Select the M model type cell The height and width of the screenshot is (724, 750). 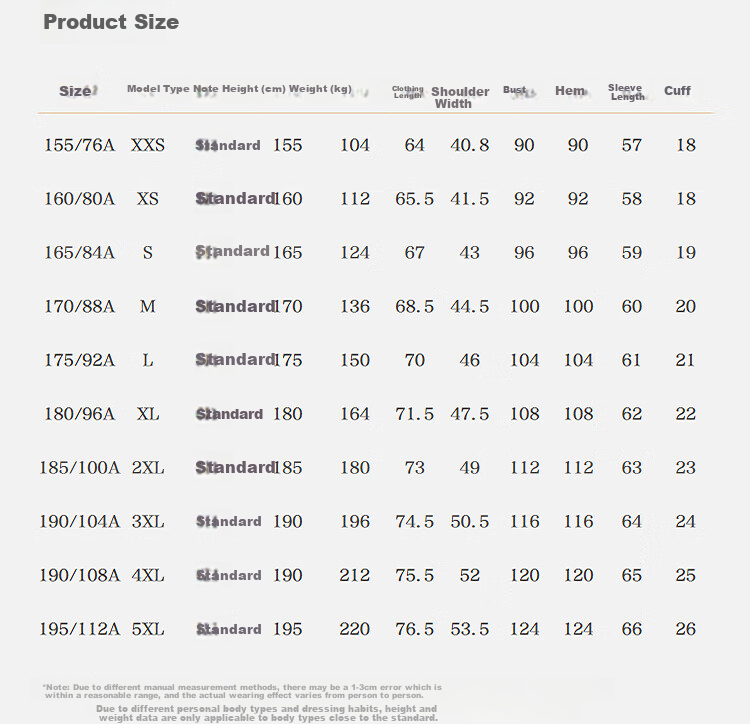click(x=147, y=306)
